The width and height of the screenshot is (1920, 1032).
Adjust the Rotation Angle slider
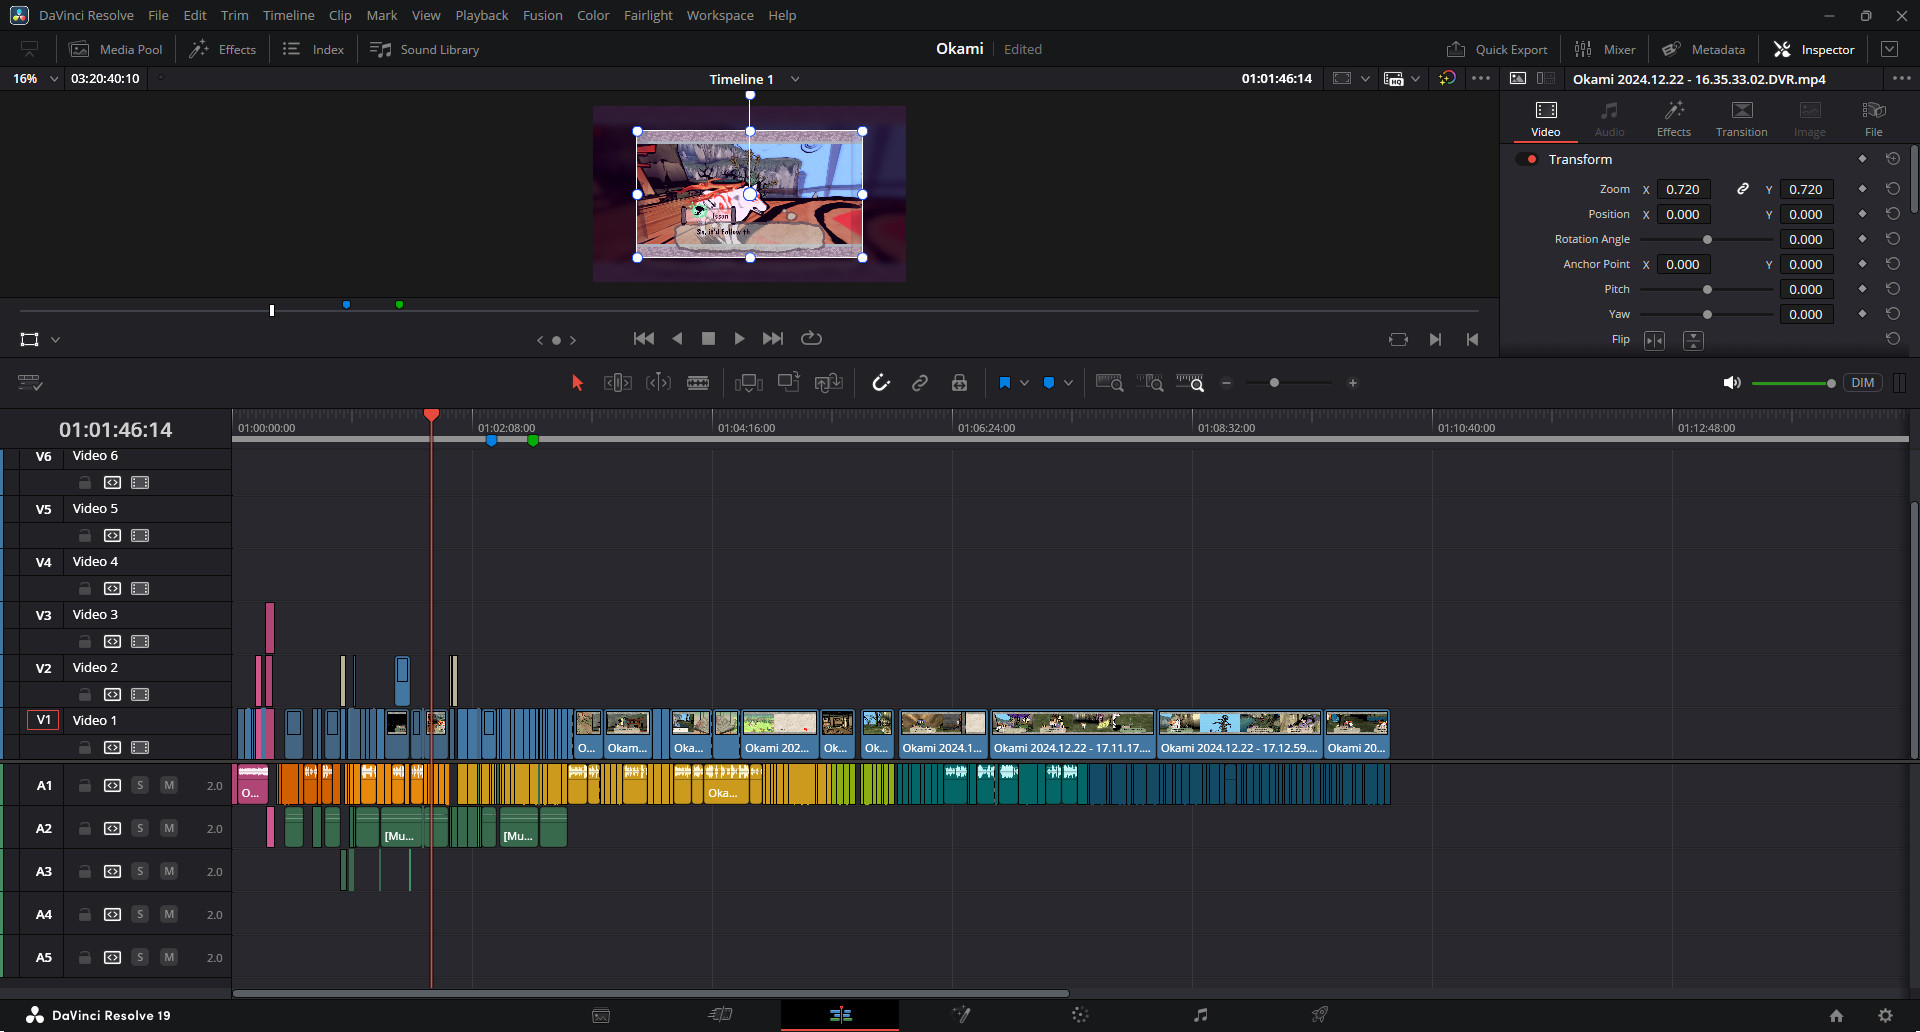pyautogui.click(x=1707, y=239)
